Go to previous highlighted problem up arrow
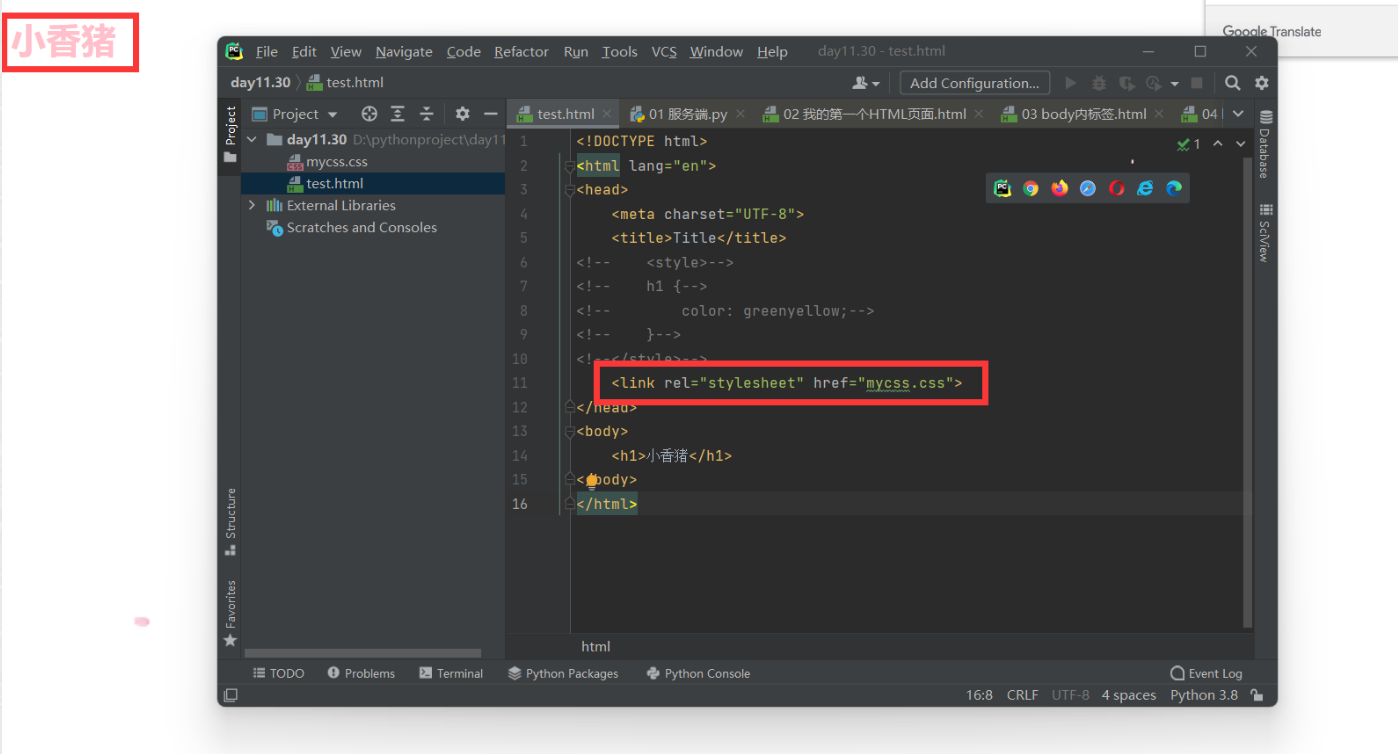 tap(1218, 144)
